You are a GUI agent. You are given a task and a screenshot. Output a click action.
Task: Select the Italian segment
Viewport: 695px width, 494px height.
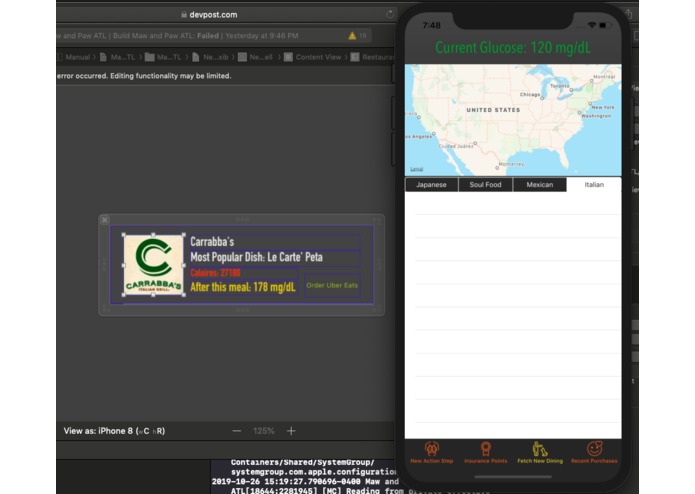pyautogui.click(x=594, y=185)
